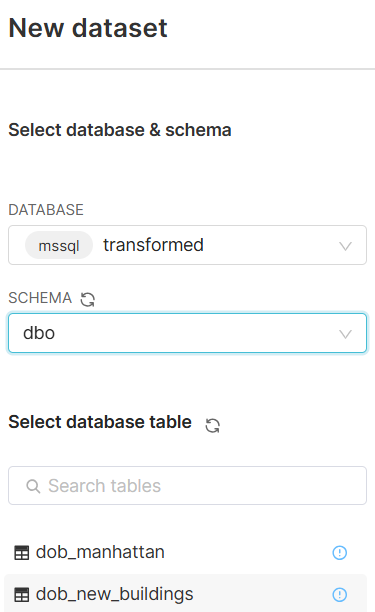
Task: Click the alert icon for dob_manhattan
Action: coord(339,552)
